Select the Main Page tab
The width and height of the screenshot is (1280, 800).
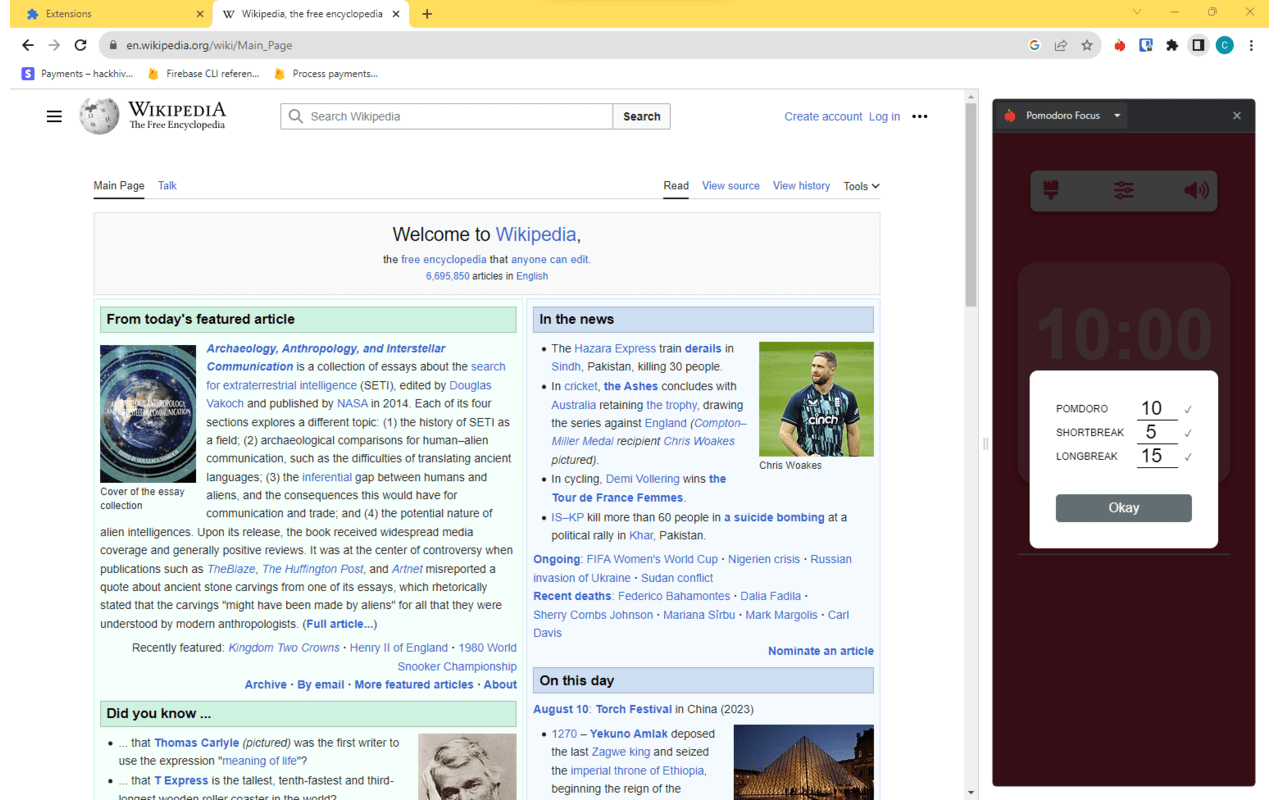[x=119, y=186]
